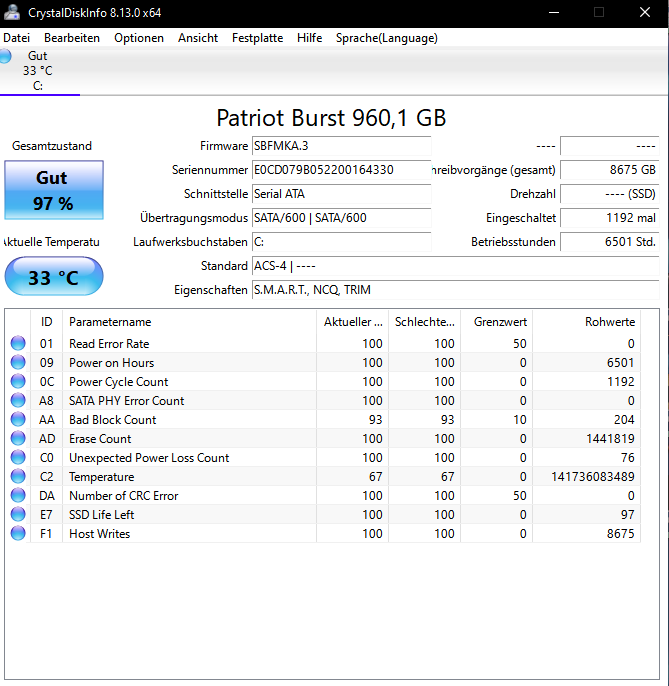Click the Eingeschaltet field 1192 mal
669x686 pixels.
point(609,218)
